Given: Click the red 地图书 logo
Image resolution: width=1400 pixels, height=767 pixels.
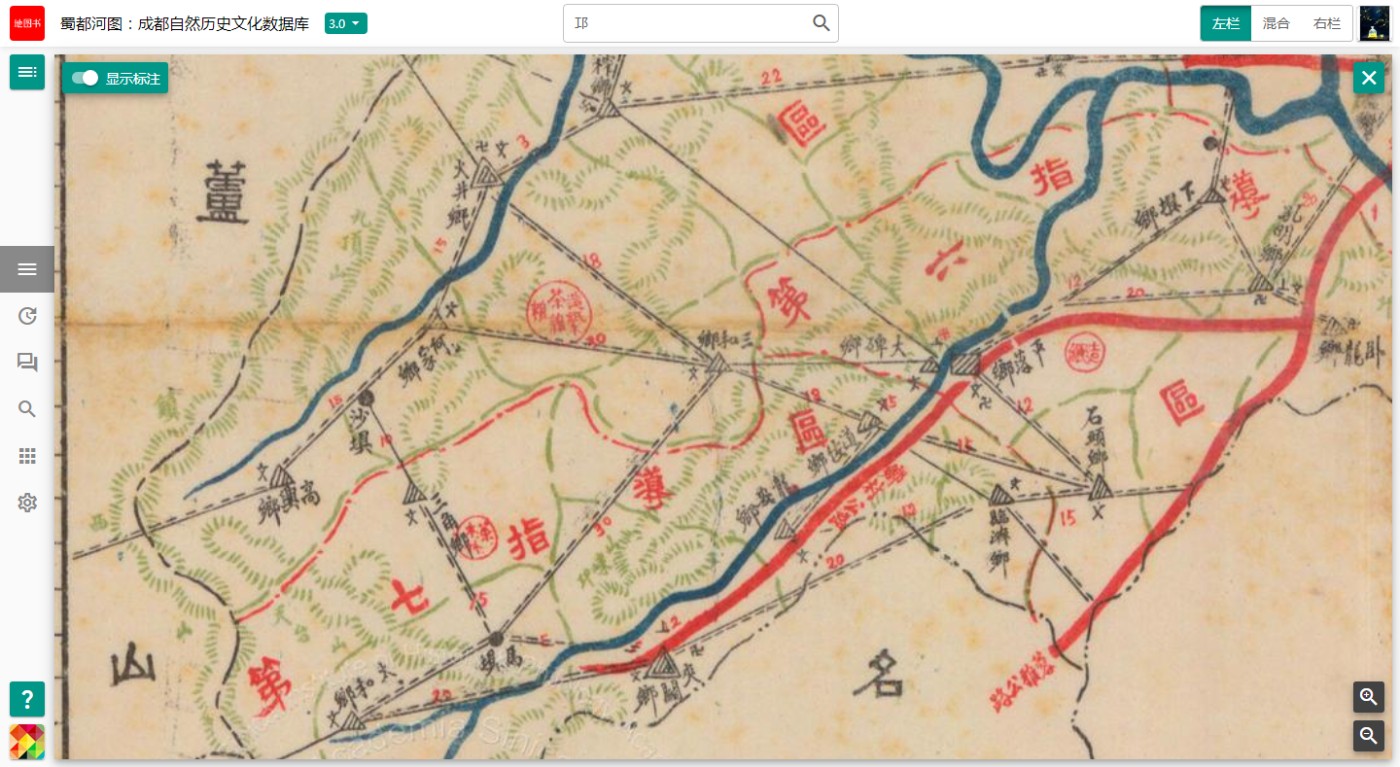Looking at the screenshot, I should 27,23.
